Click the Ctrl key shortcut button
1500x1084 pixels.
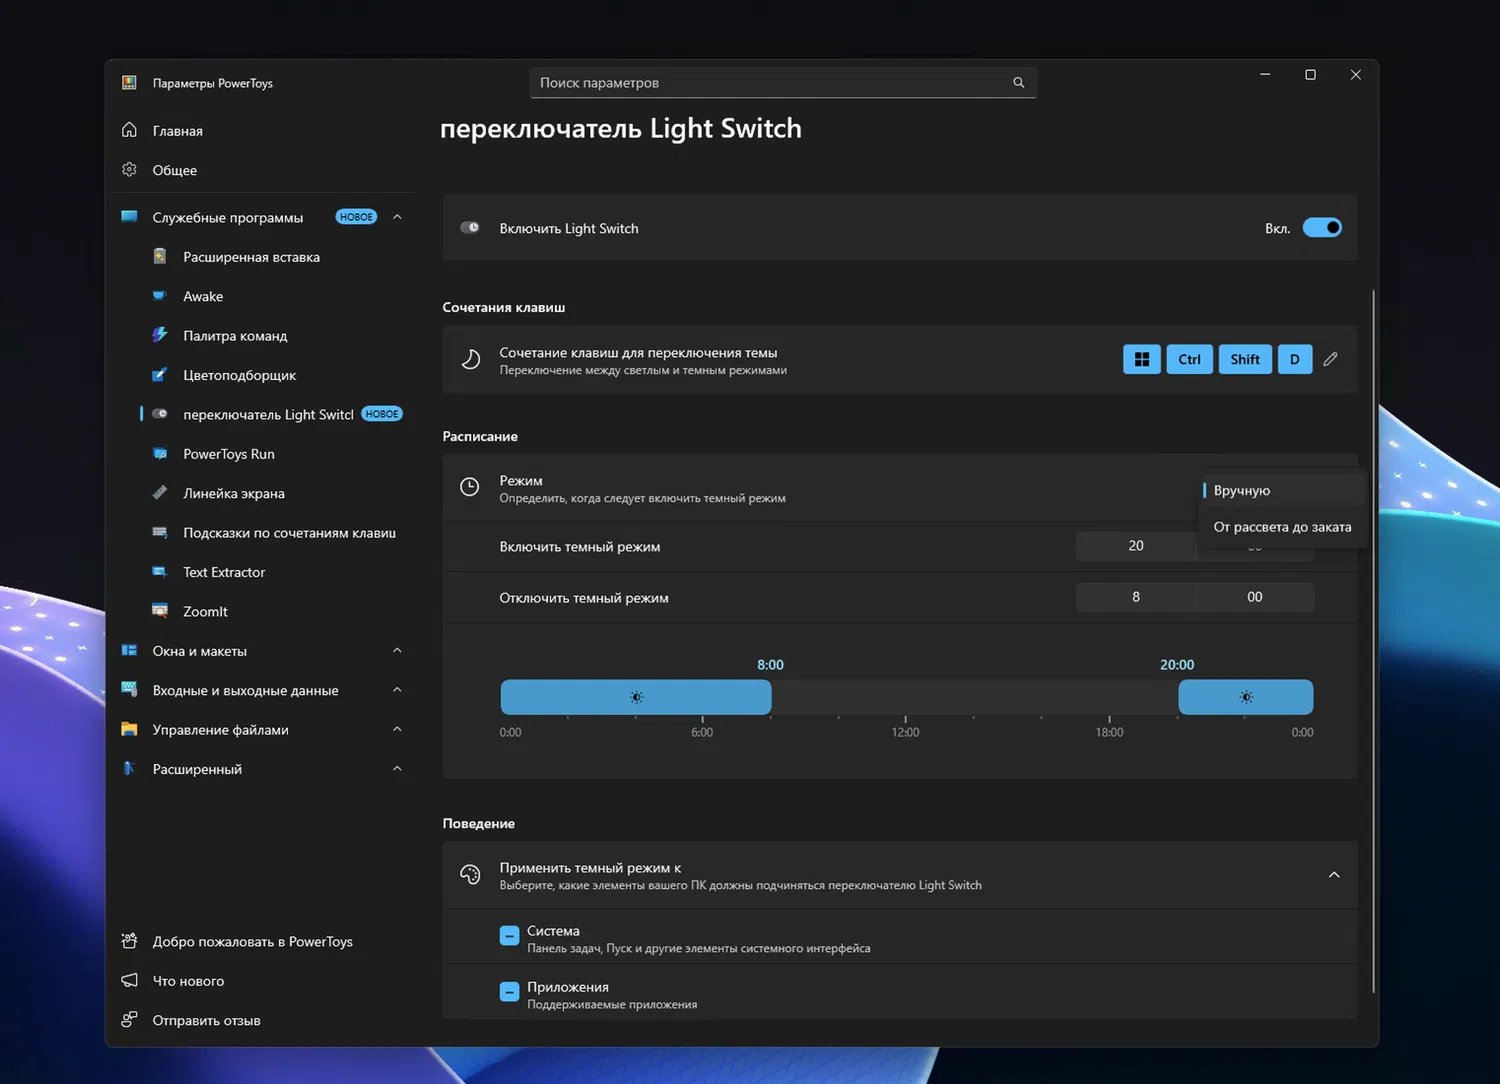tap(1189, 359)
